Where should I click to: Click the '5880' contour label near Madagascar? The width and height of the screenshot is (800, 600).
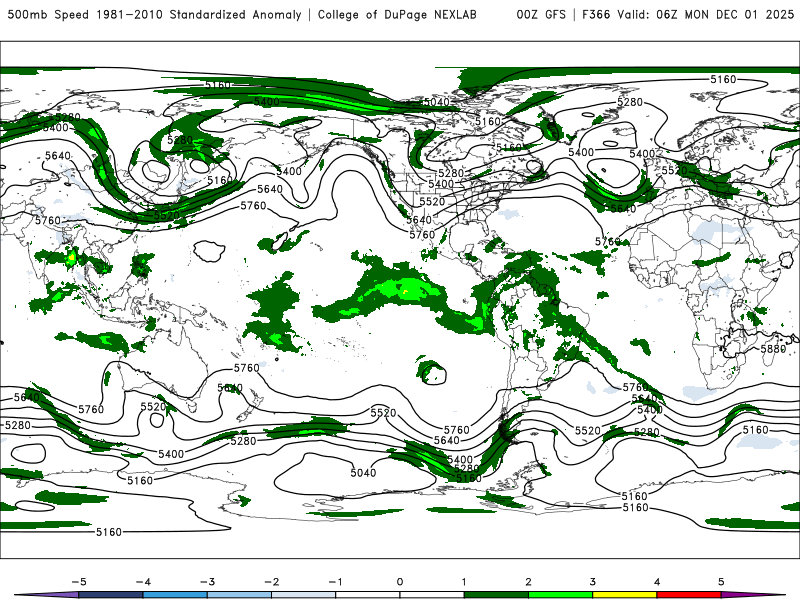pyautogui.click(x=773, y=349)
